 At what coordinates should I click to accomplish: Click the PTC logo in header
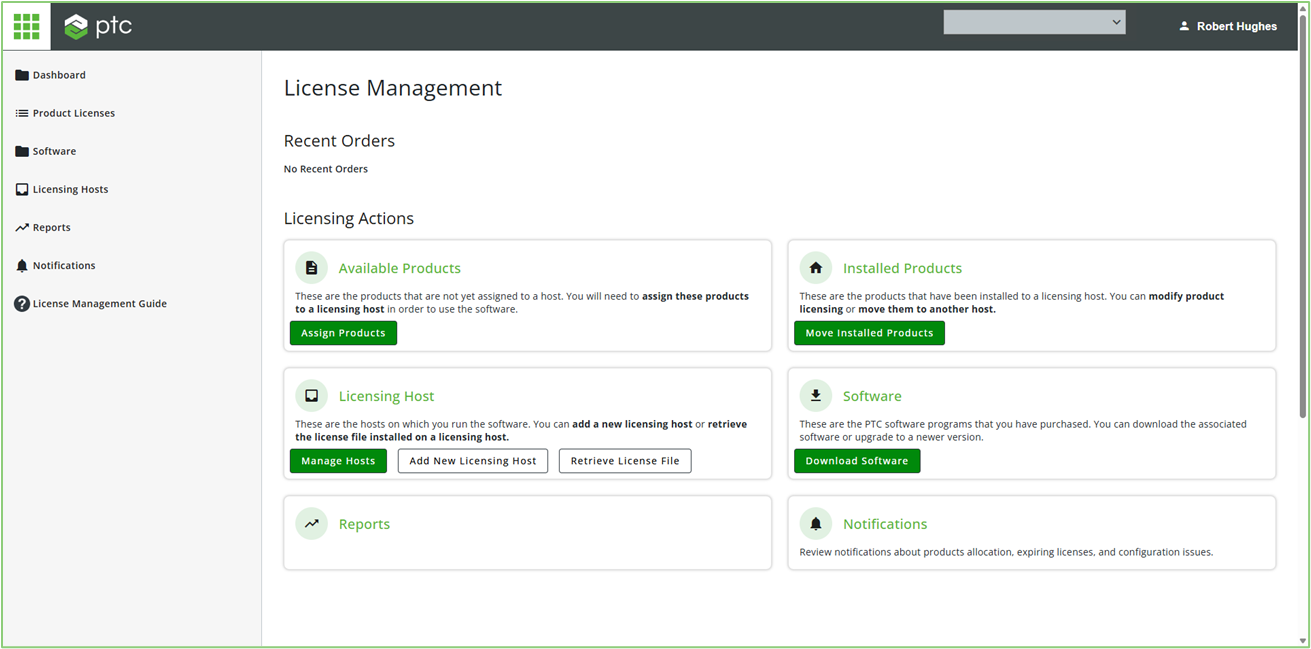click(98, 27)
